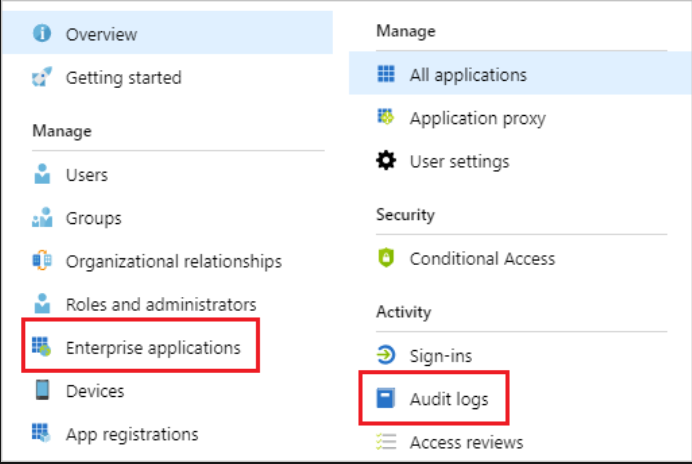Go to Conditional Access text link
692x464 pixels.
click(482, 258)
